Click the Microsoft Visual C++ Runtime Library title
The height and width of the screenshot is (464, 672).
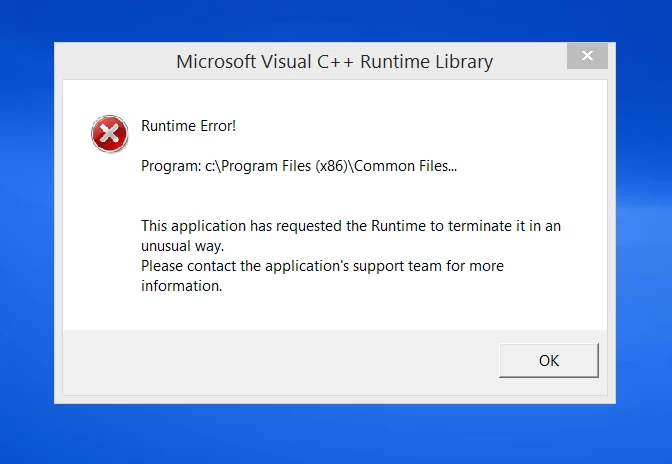pos(334,62)
